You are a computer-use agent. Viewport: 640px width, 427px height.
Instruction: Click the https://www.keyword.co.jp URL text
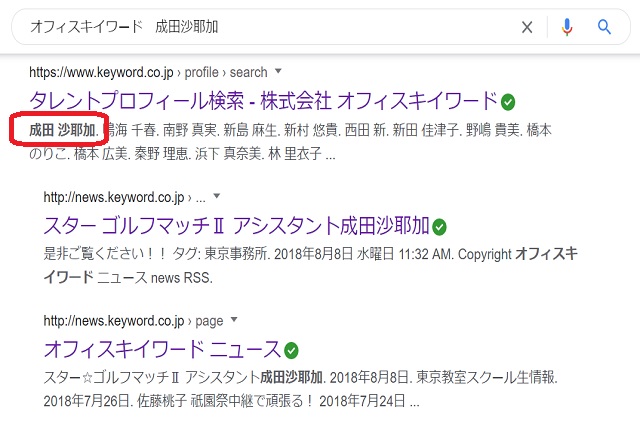101,72
